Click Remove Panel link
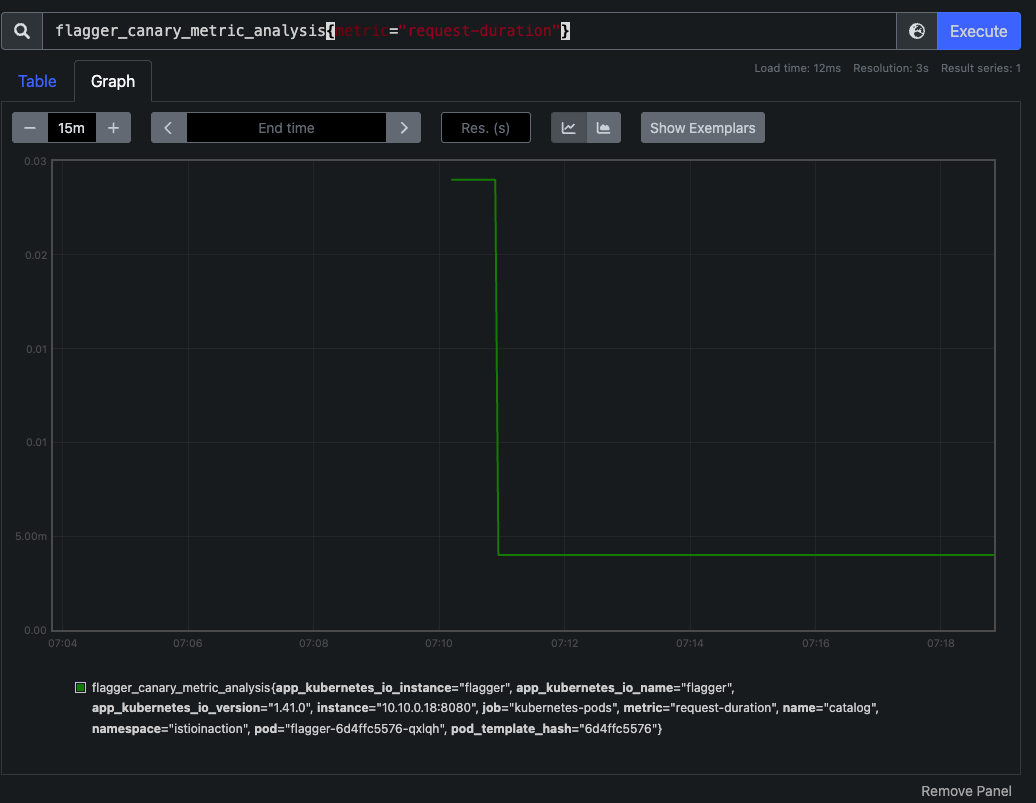1036x803 pixels. [x=966, y=791]
